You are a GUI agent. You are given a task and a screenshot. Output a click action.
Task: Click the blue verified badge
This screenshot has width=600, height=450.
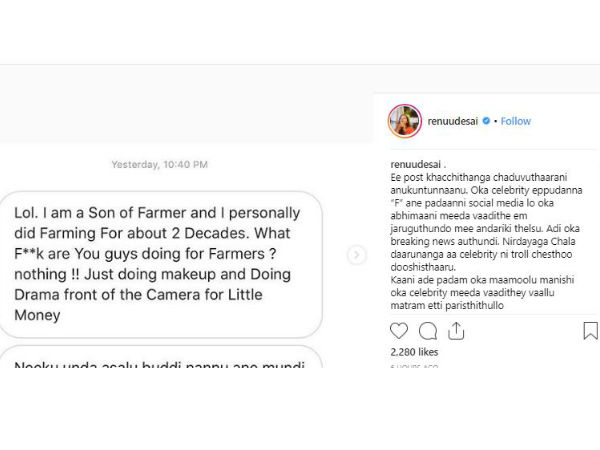[487, 122]
